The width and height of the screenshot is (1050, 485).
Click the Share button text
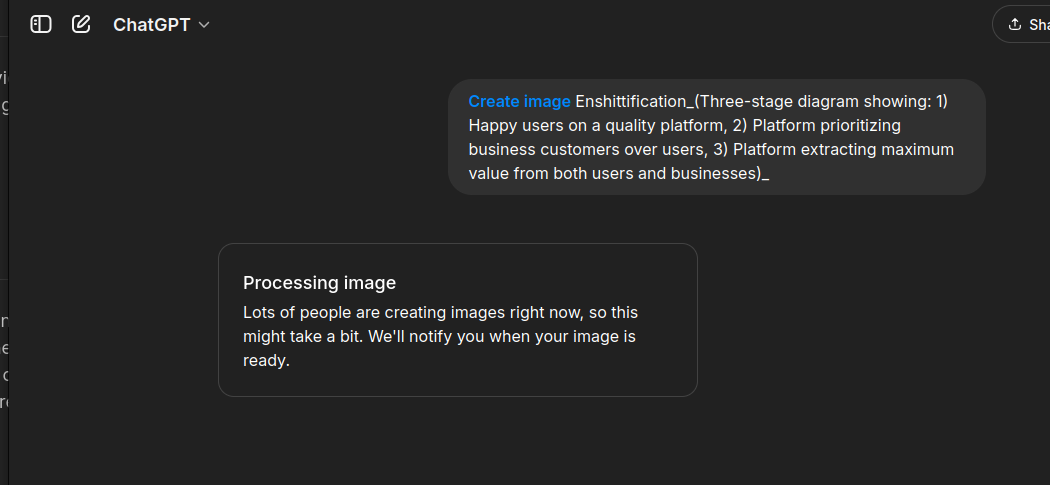click(x=1039, y=25)
